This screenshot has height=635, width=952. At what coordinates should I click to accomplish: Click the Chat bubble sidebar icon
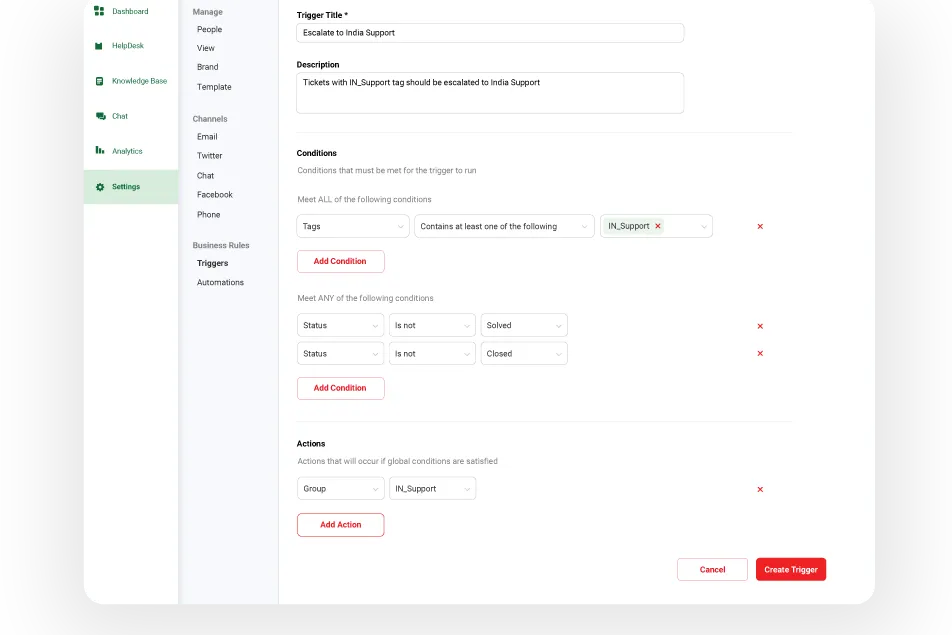click(100, 116)
